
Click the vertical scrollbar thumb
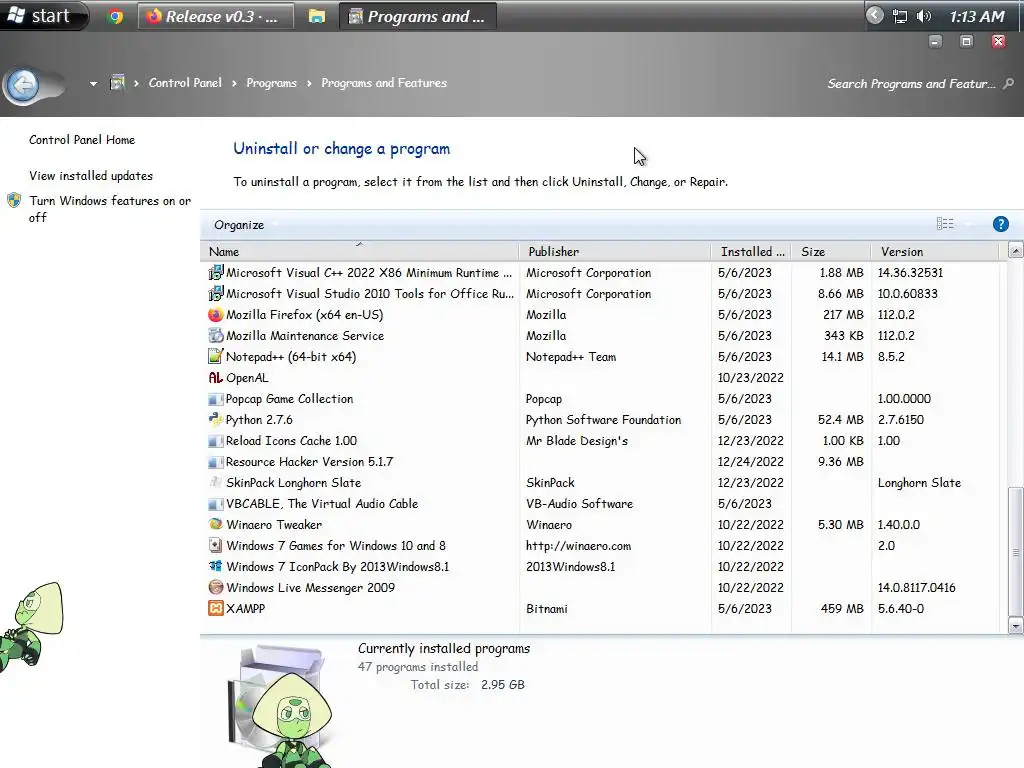coord(1015,552)
